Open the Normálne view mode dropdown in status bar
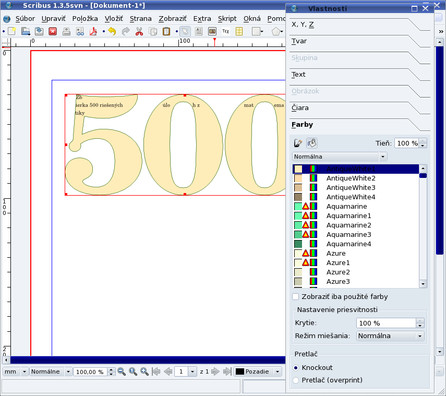Screen dimensions: 446x396 click(50, 371)
